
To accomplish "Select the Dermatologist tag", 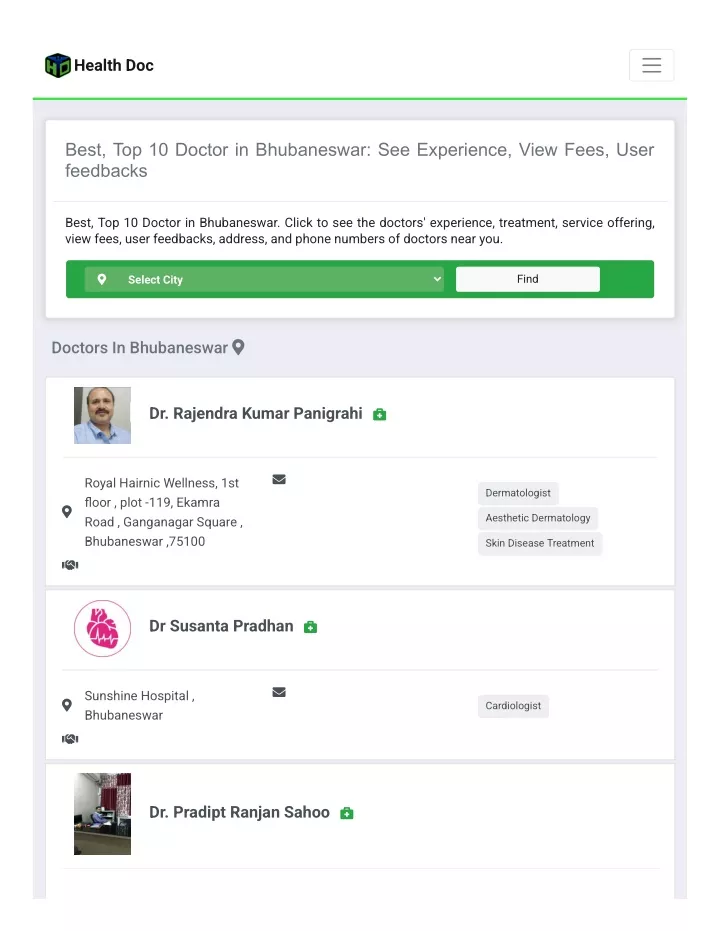I will [x=518, y=493].
